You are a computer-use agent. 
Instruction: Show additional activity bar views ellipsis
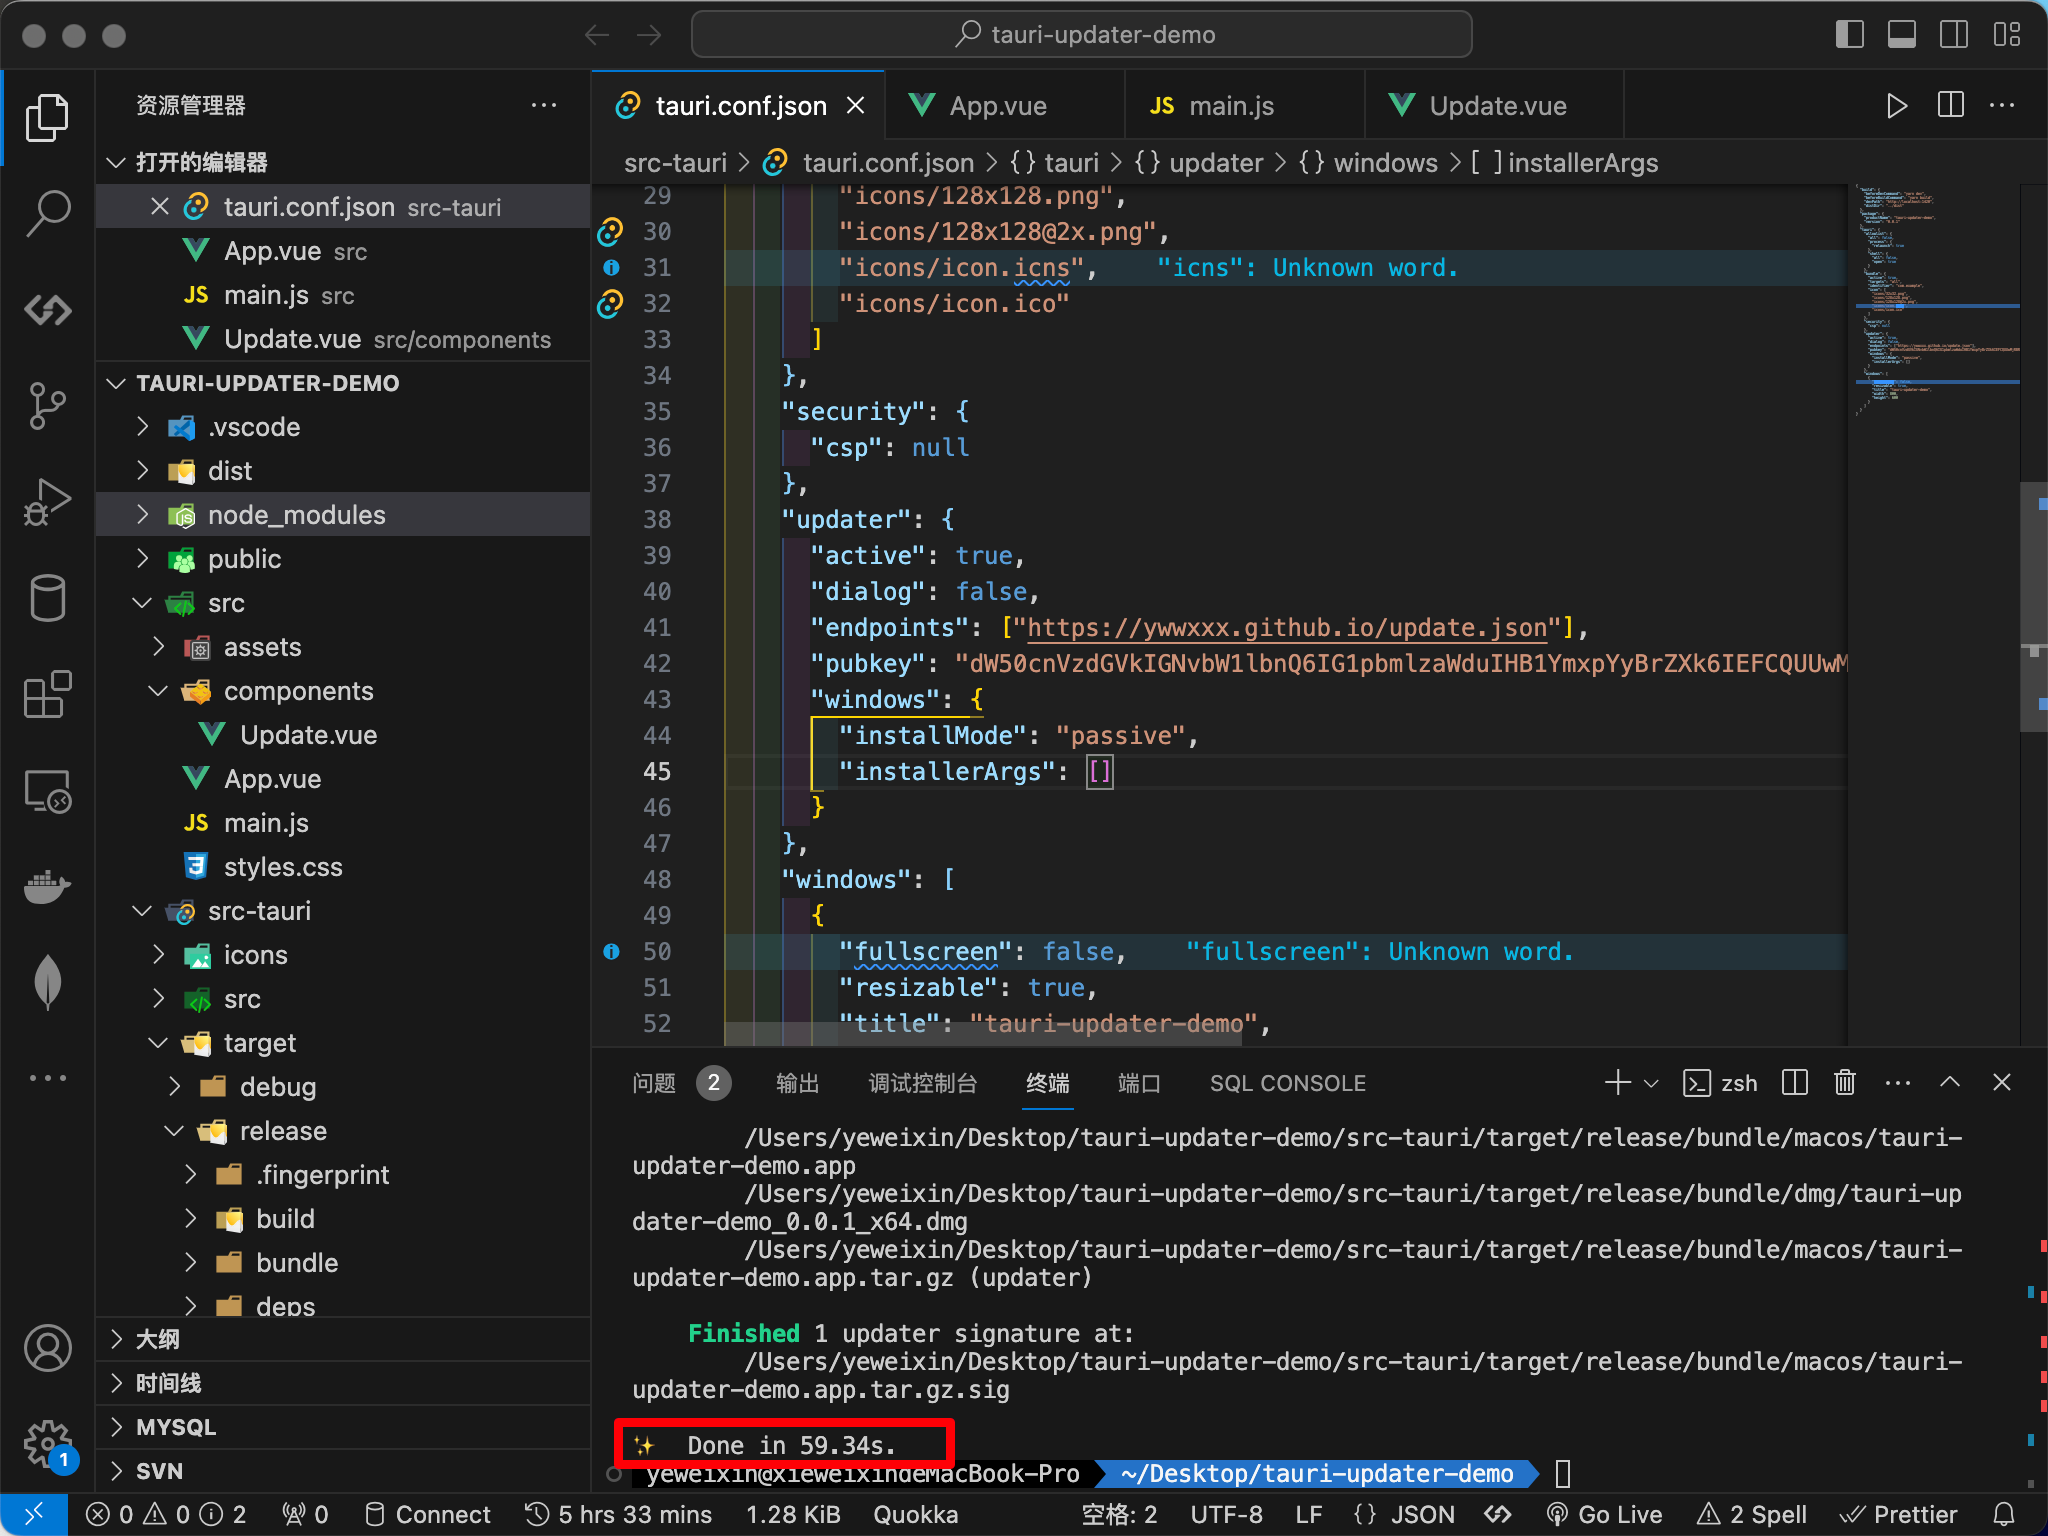click(x=47, y=1077)
